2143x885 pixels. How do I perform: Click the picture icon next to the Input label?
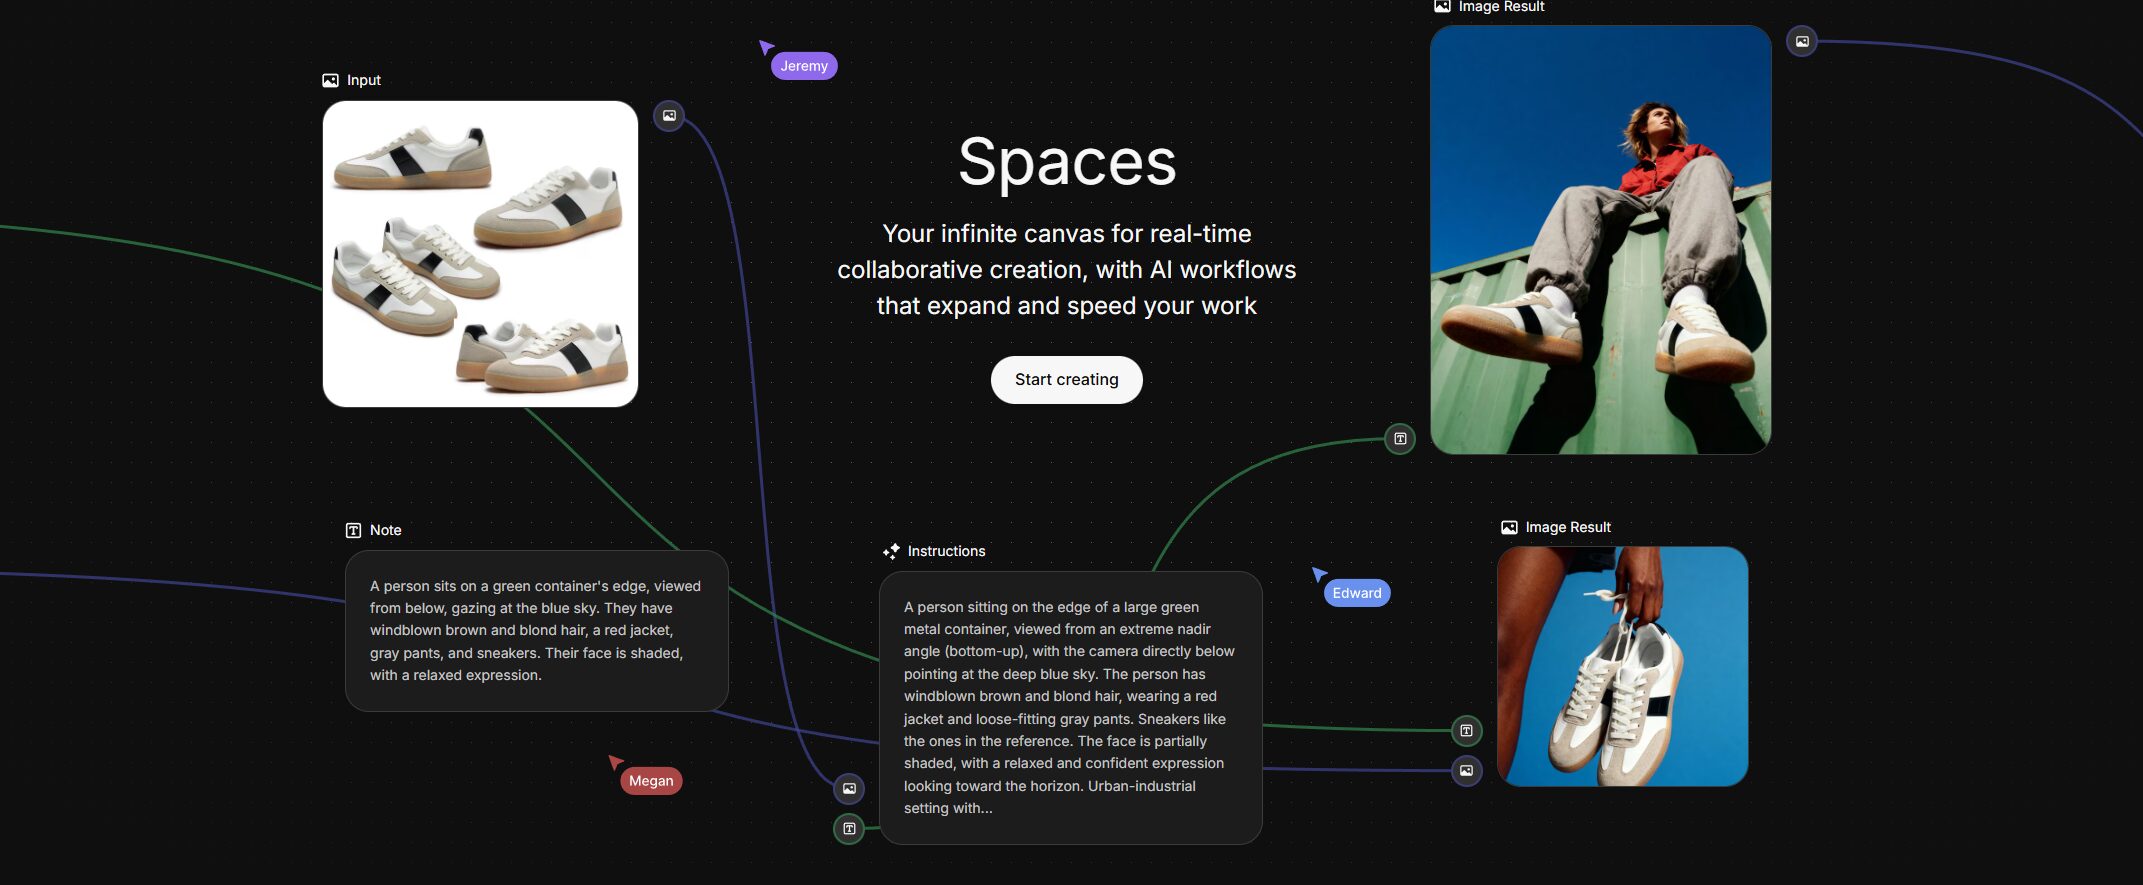pos(330,80)
